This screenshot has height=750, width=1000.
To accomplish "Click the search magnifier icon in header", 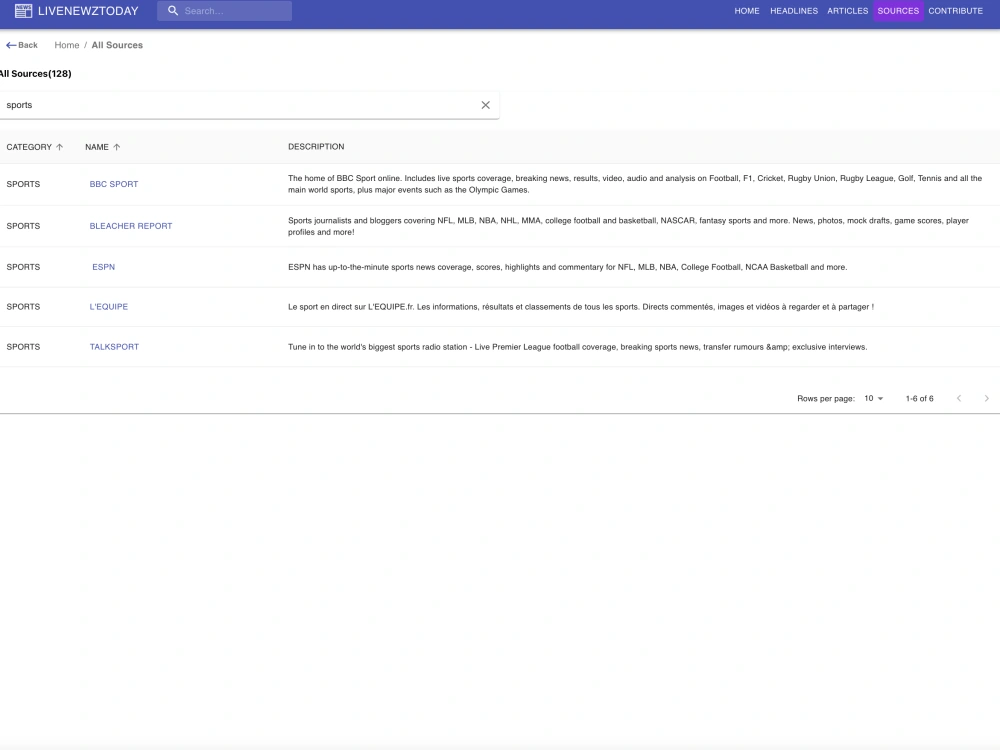I will click(173, 11).
